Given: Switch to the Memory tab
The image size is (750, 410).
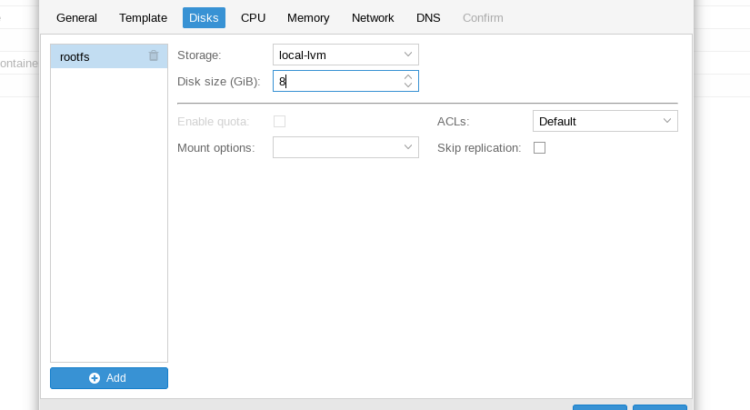Looking at the screenshot, I should 308,18.
